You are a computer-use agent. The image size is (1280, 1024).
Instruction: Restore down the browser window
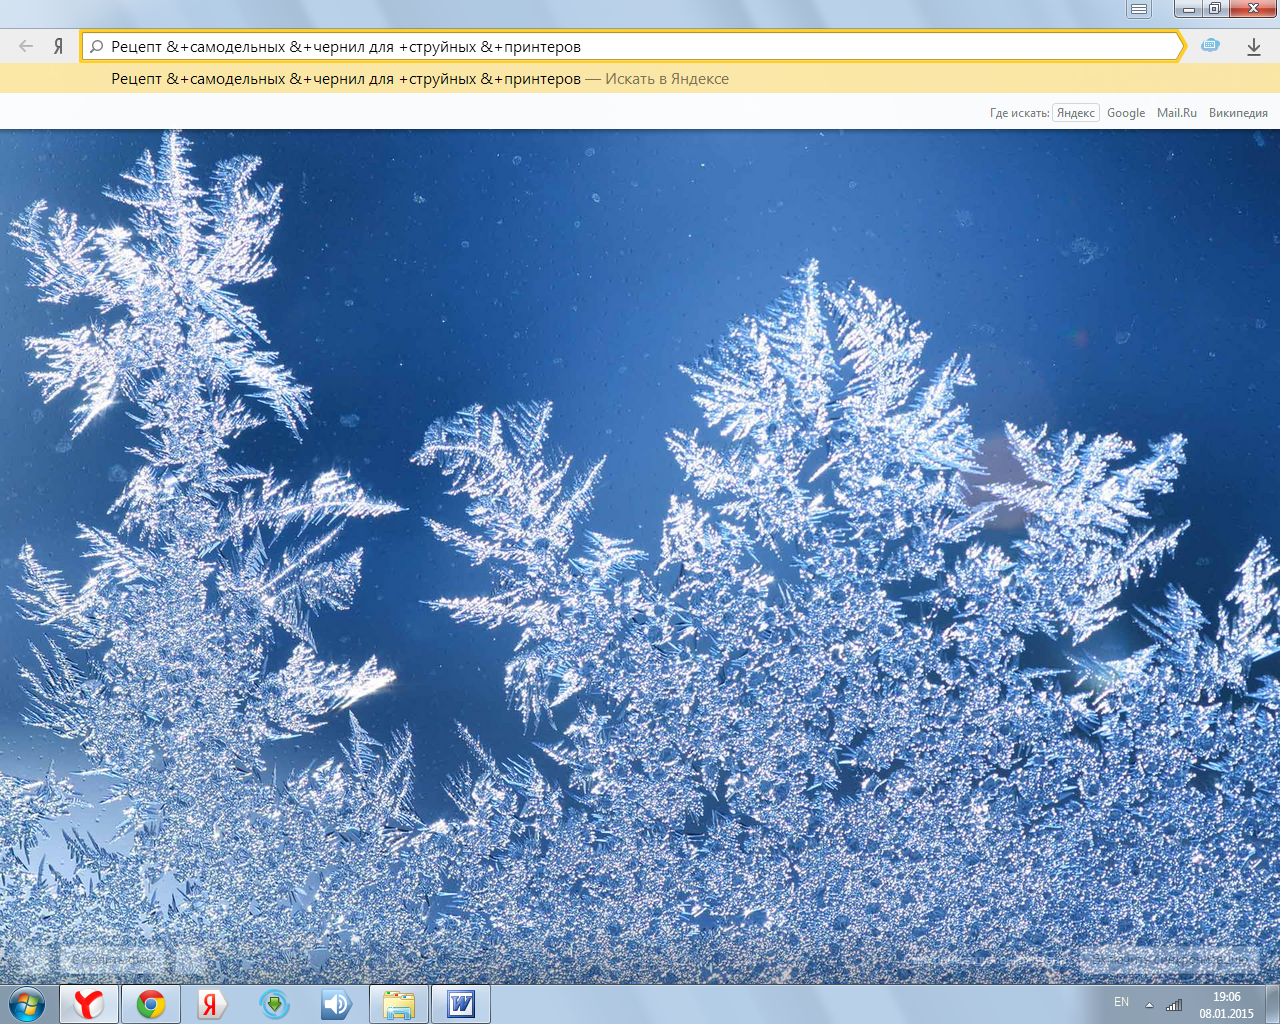tap(1215, 9)
